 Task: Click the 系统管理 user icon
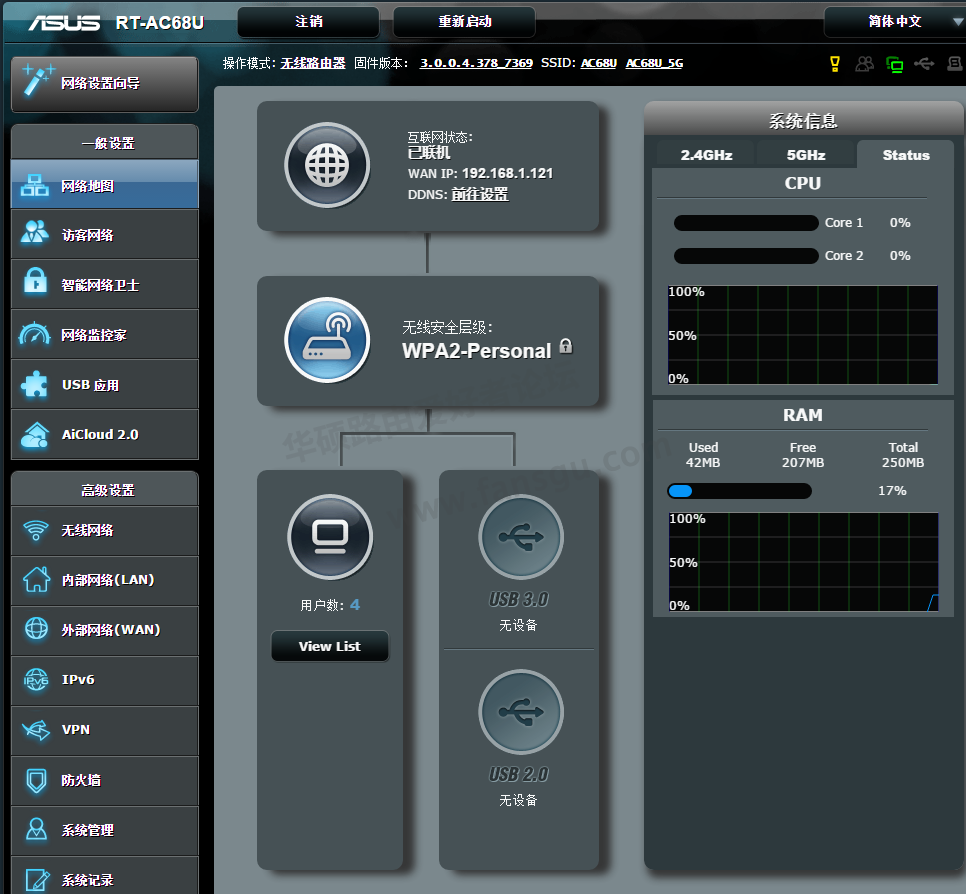tap(36, 829)
